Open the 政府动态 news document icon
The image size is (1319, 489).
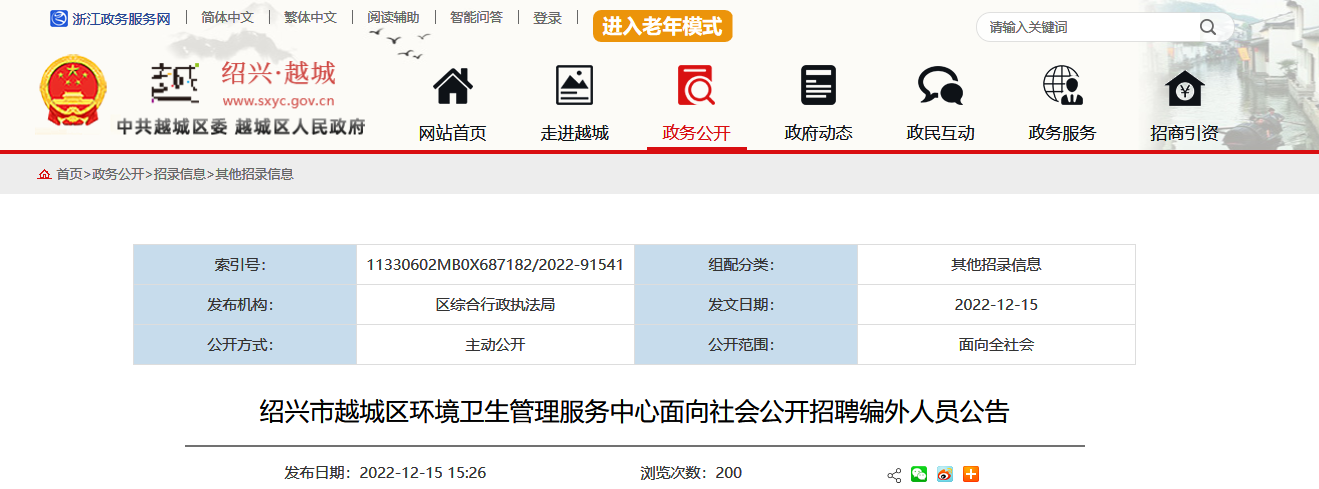(x=818, y=86)
